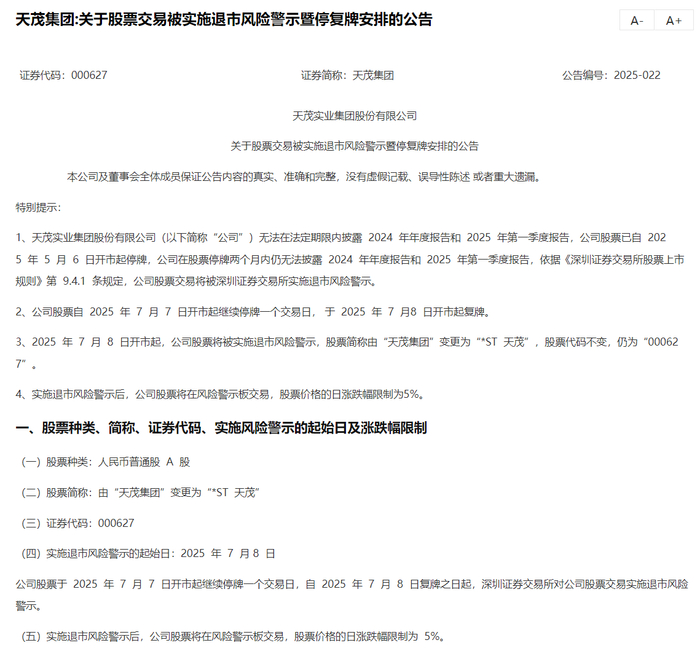Click the paragraph starting 公司股票于 2025 年 7 月 7 日

352,595
